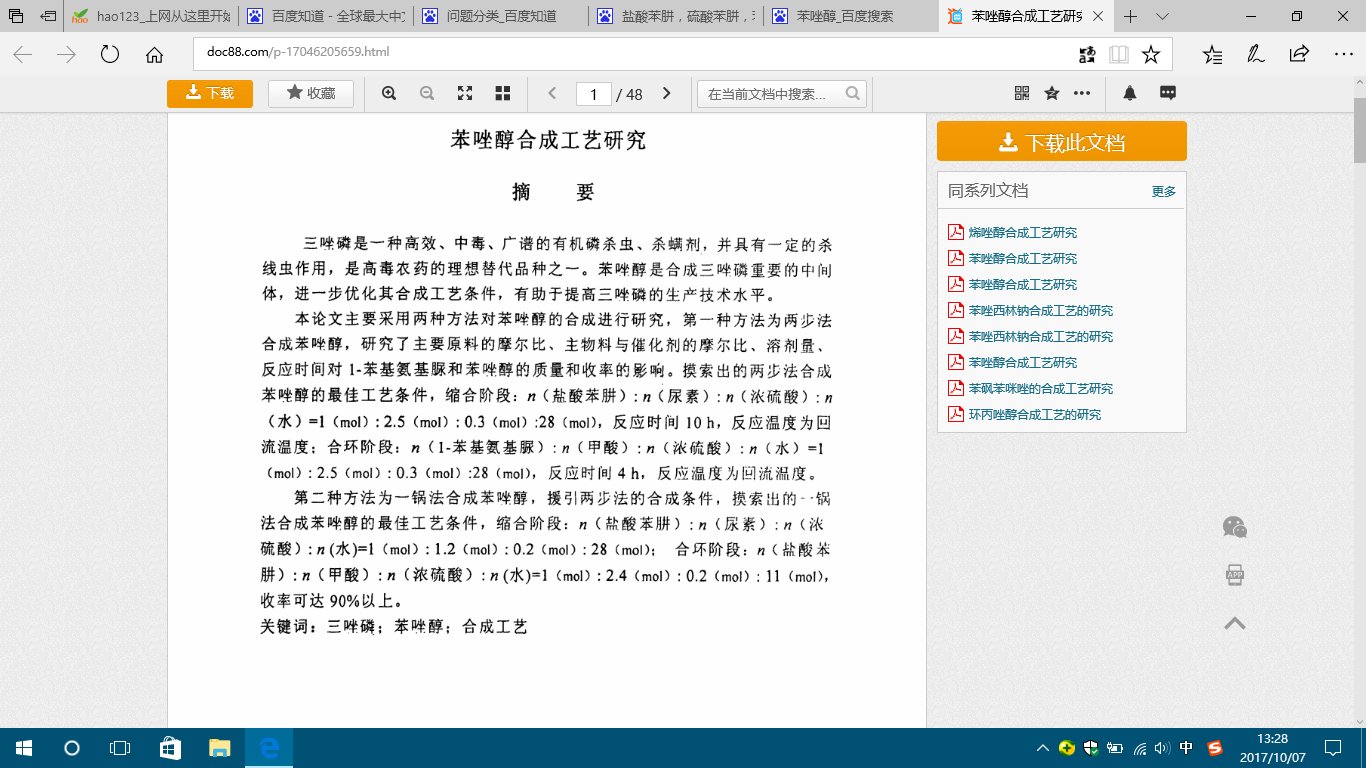Go to next document page arrow
Image resolution: width=1366 pixels, height=768 pixels.
click(667, 93)
